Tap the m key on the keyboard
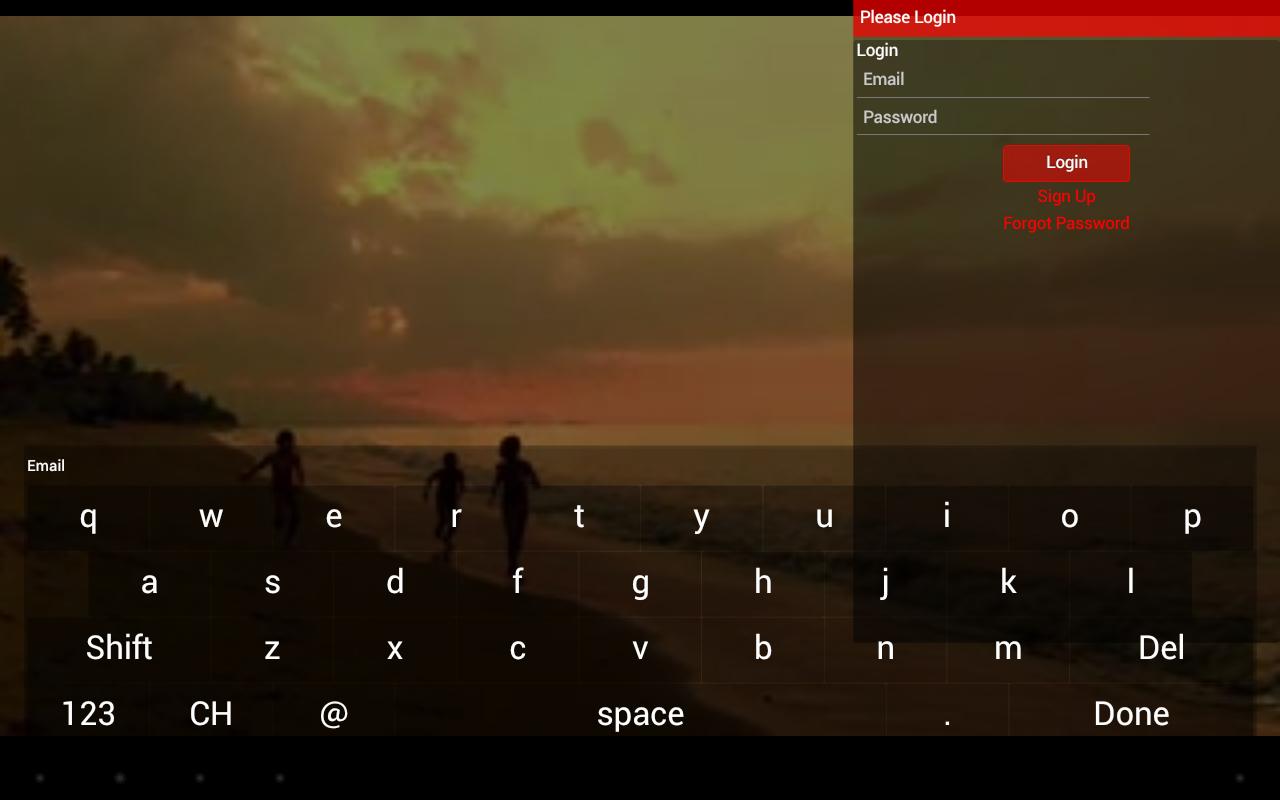The height and width of the screenshot is (800, 1280). coord(1008,648)
